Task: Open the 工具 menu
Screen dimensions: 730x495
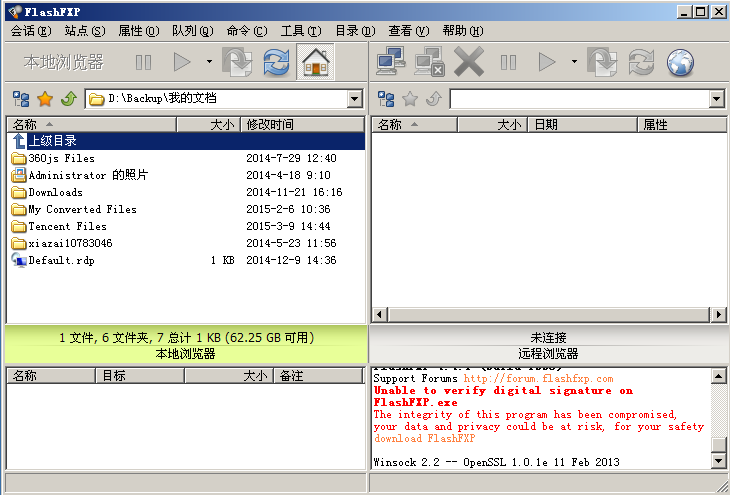Action: tap(301, 31)
